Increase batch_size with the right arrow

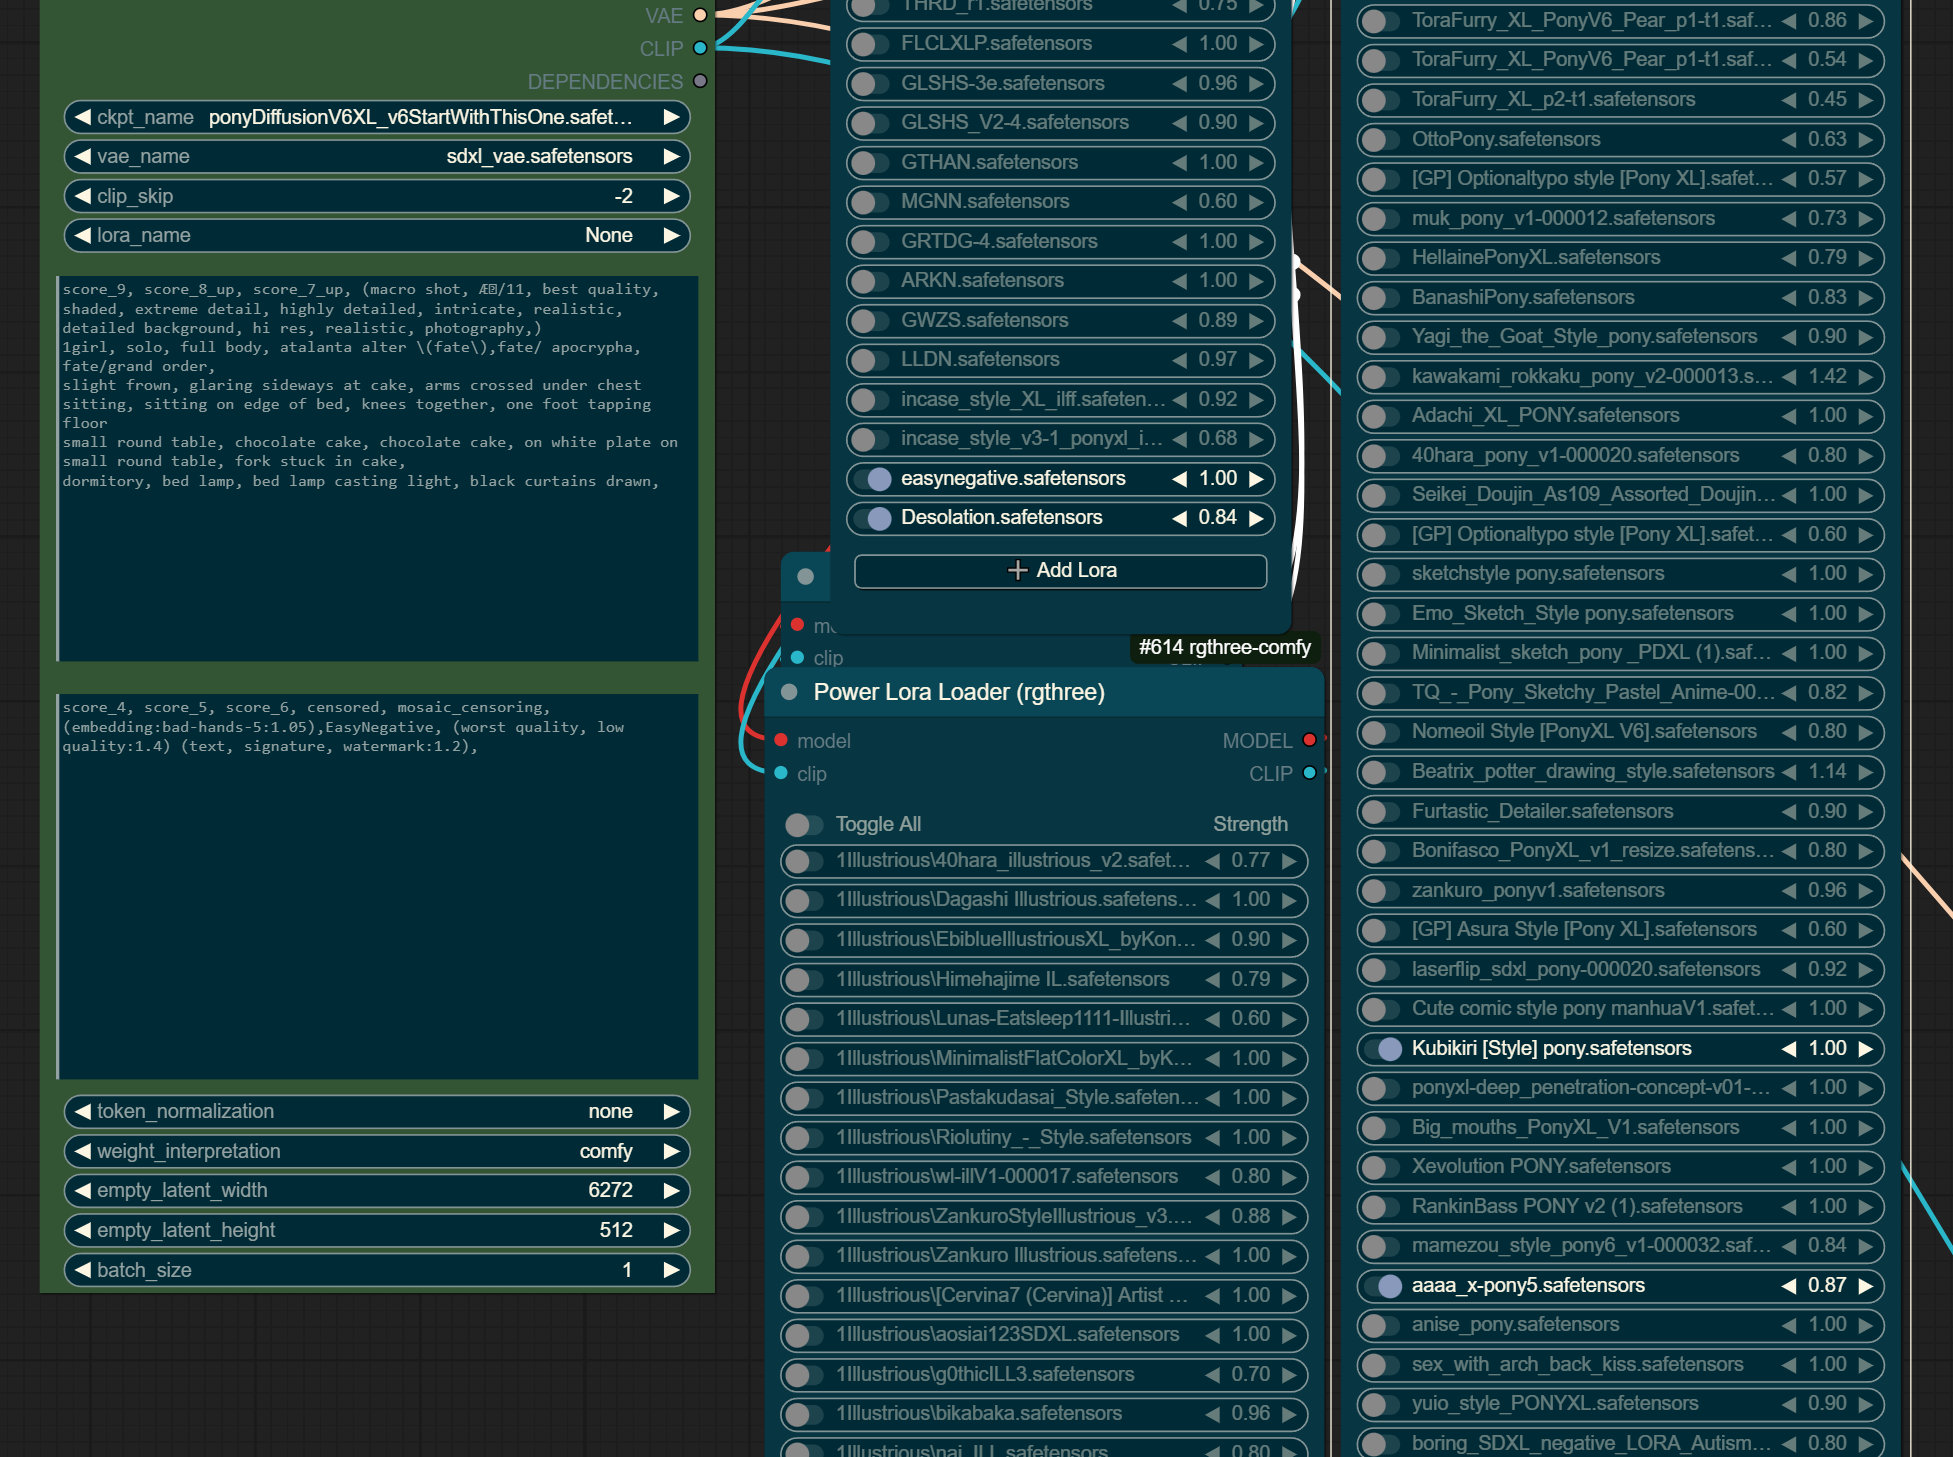pos(671,1270)
